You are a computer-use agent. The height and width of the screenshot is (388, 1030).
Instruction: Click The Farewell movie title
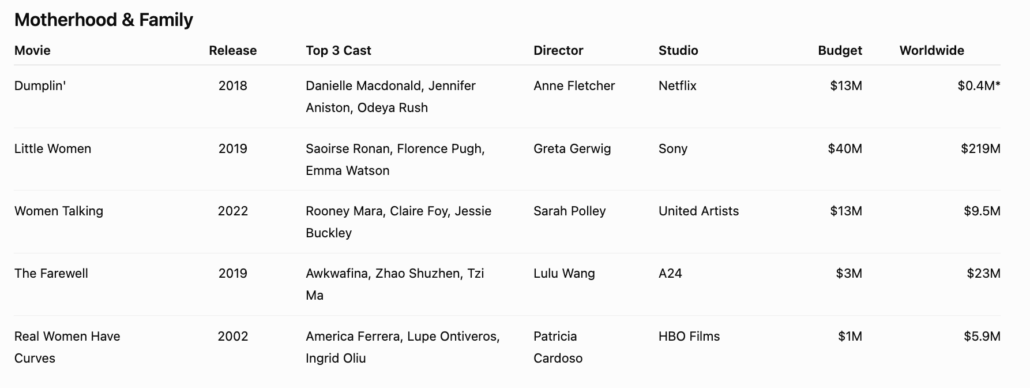pos(51,274)
